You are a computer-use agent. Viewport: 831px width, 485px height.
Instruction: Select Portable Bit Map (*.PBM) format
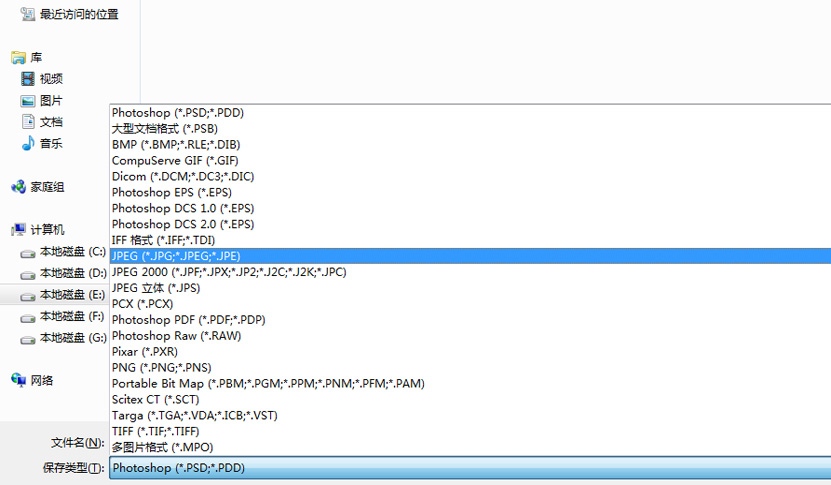[x=471, y=383]
